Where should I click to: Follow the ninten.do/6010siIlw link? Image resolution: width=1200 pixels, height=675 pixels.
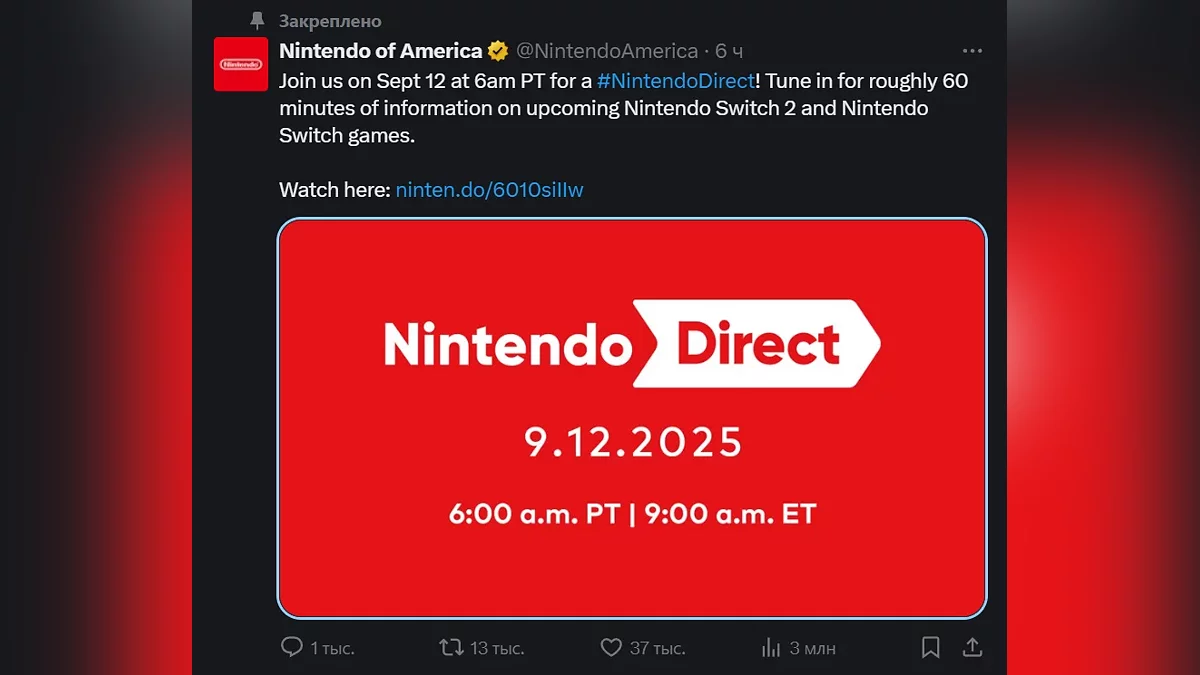coord(489,189)
